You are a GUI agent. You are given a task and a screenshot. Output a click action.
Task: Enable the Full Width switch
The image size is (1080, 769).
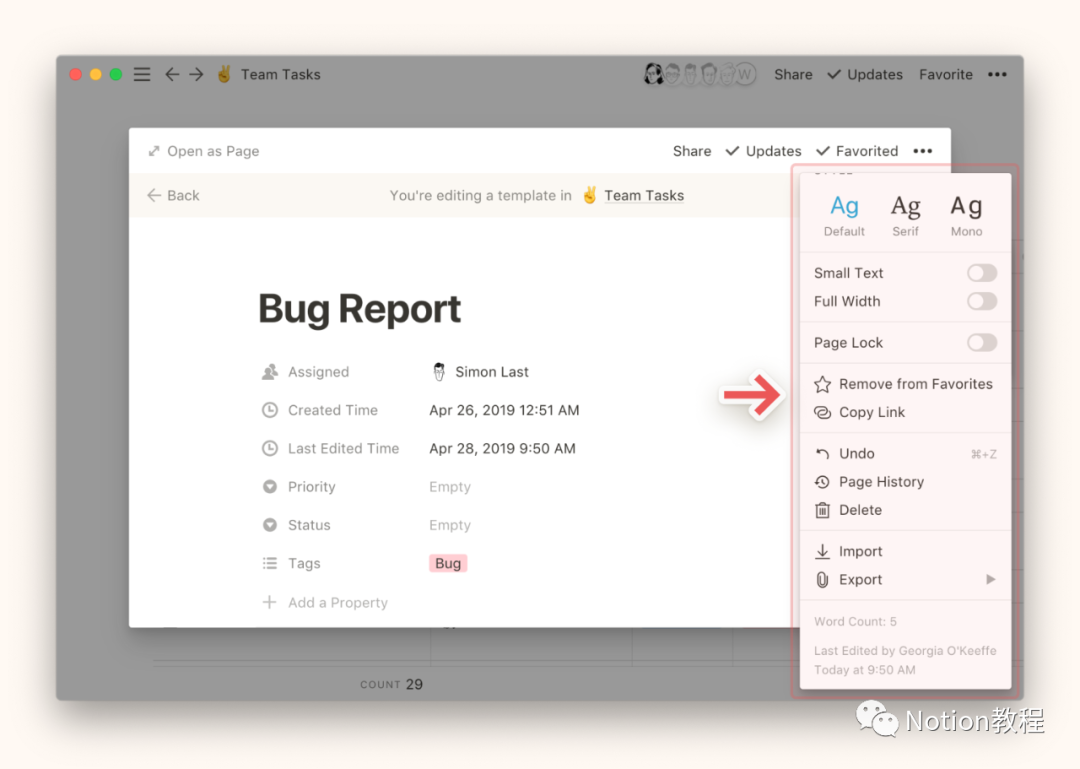click(x=981, y=301)
